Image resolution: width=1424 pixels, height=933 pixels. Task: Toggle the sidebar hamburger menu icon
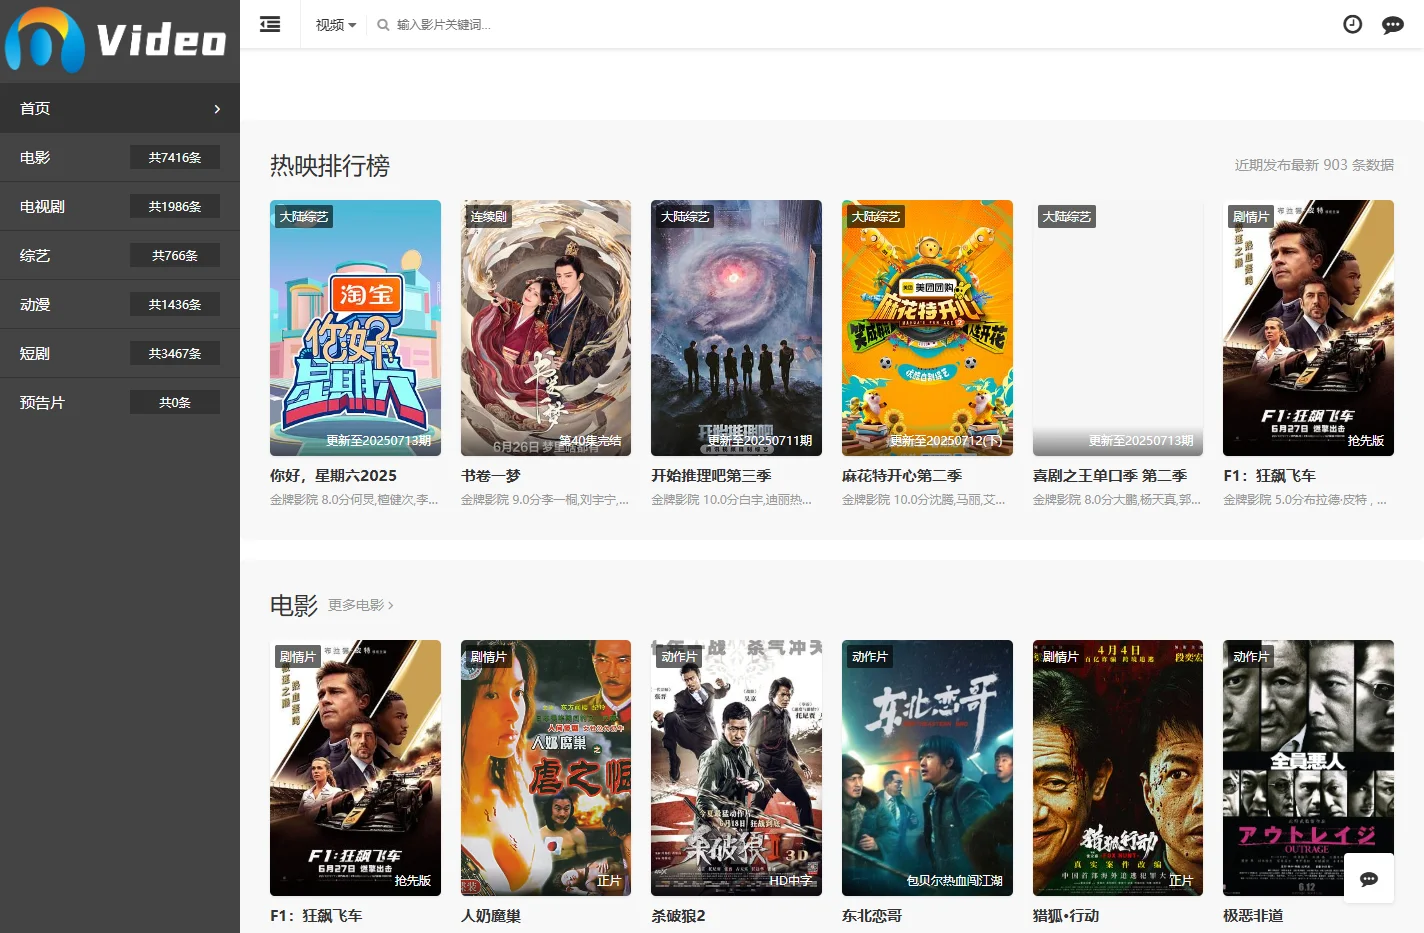[x=270, y=24]
